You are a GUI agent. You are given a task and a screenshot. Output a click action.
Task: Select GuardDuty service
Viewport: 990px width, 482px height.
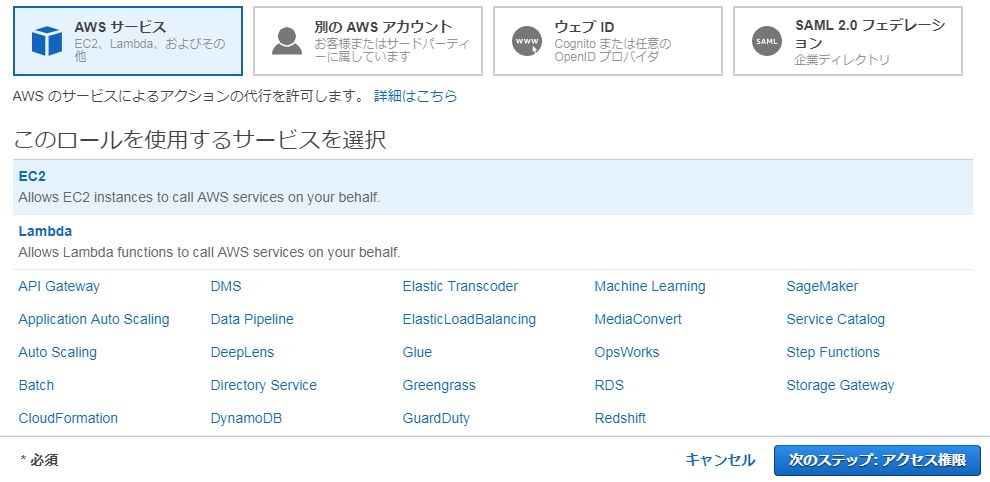(x=436, y=418)
